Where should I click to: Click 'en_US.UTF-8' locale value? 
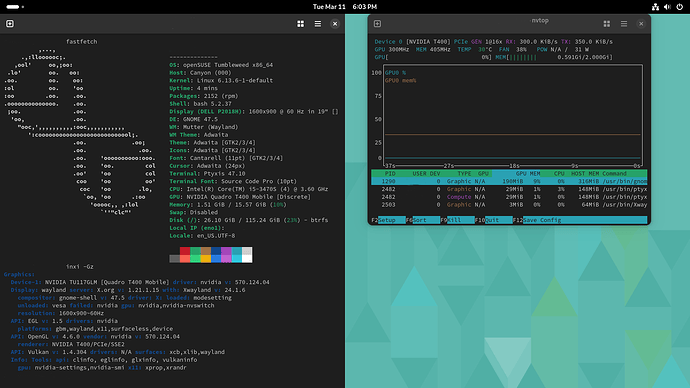(x=216, y=236)
